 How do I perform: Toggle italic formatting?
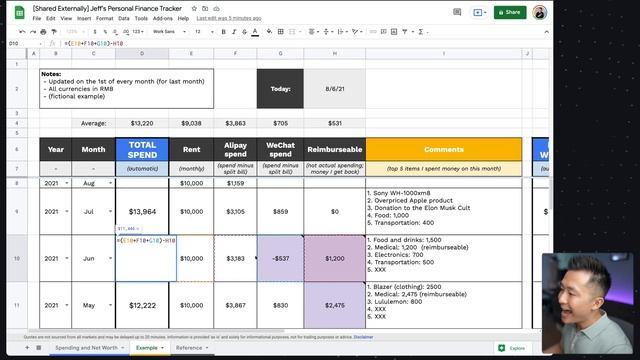pos(234,32)
